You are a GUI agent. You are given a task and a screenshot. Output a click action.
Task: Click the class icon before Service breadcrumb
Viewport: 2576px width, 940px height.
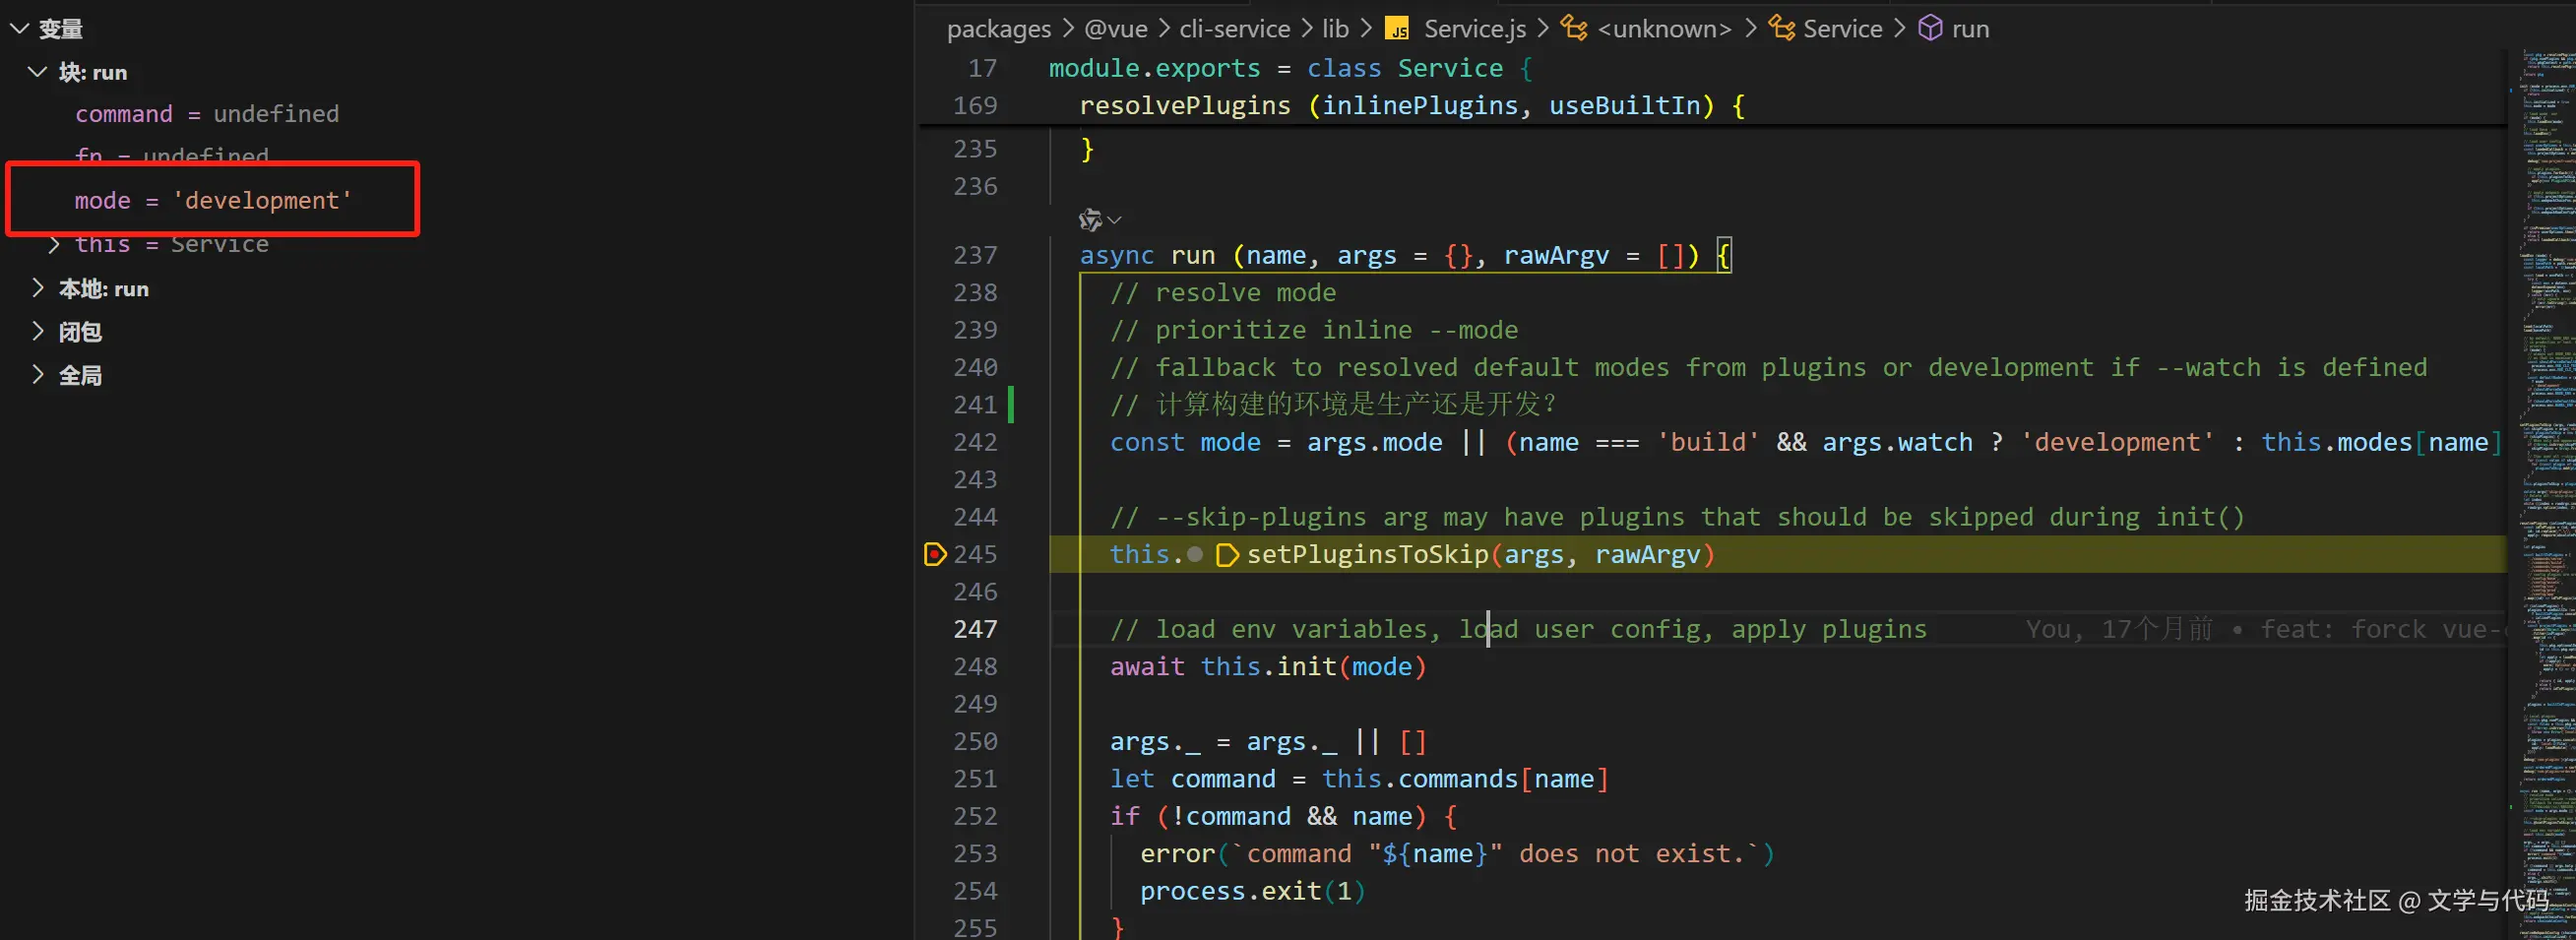click(x=1781, y=28)
